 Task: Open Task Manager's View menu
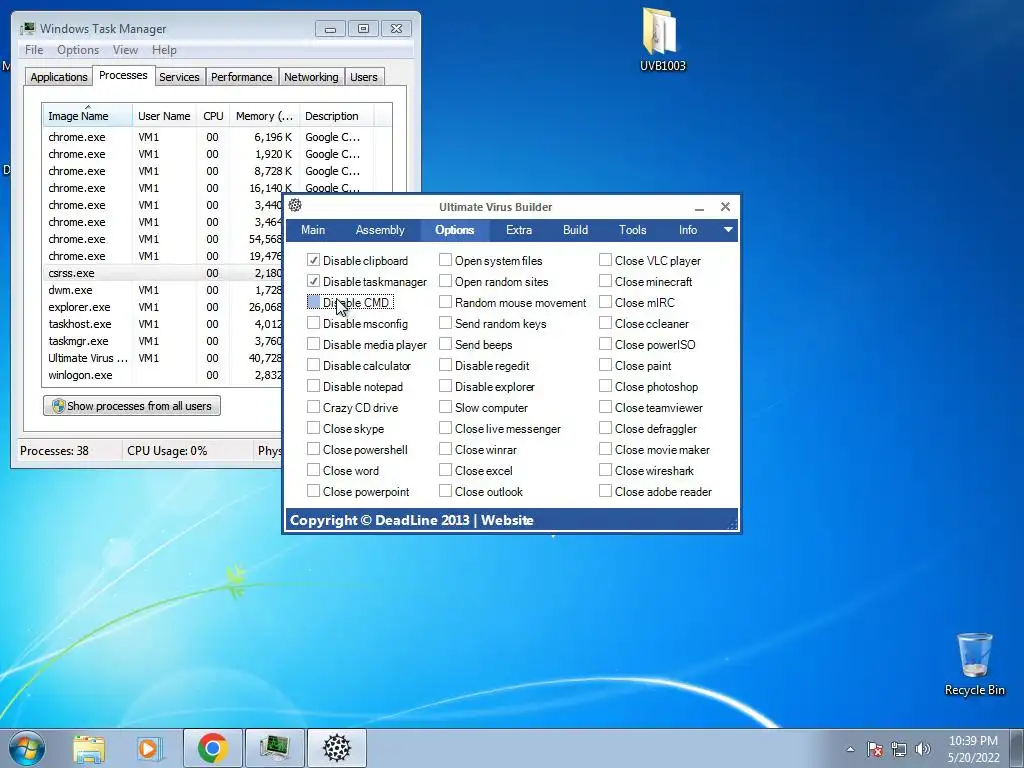pyautogui.click(x=125, y=50)
